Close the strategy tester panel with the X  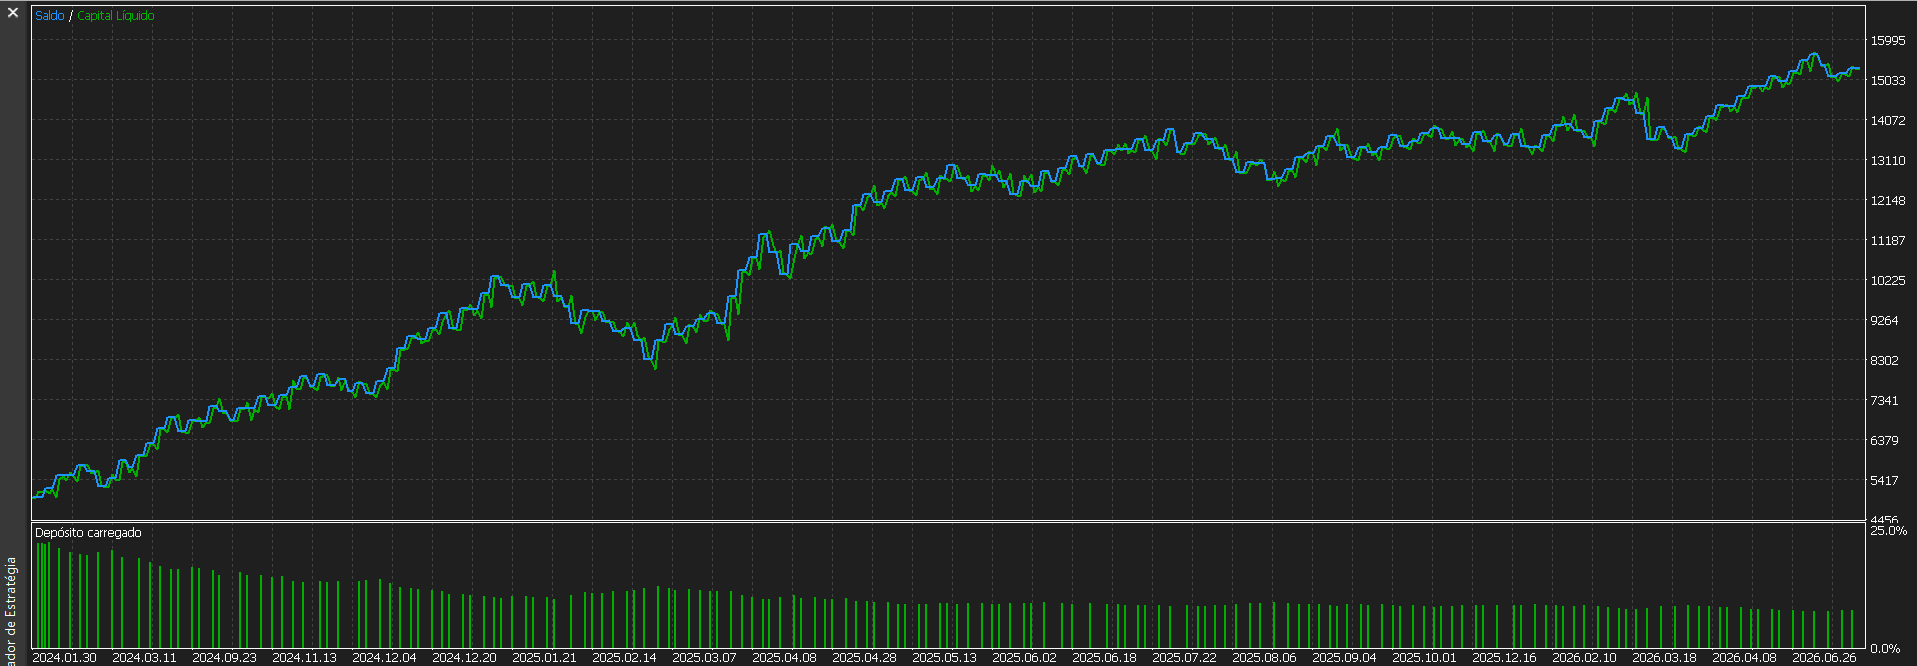click(13, 13)
